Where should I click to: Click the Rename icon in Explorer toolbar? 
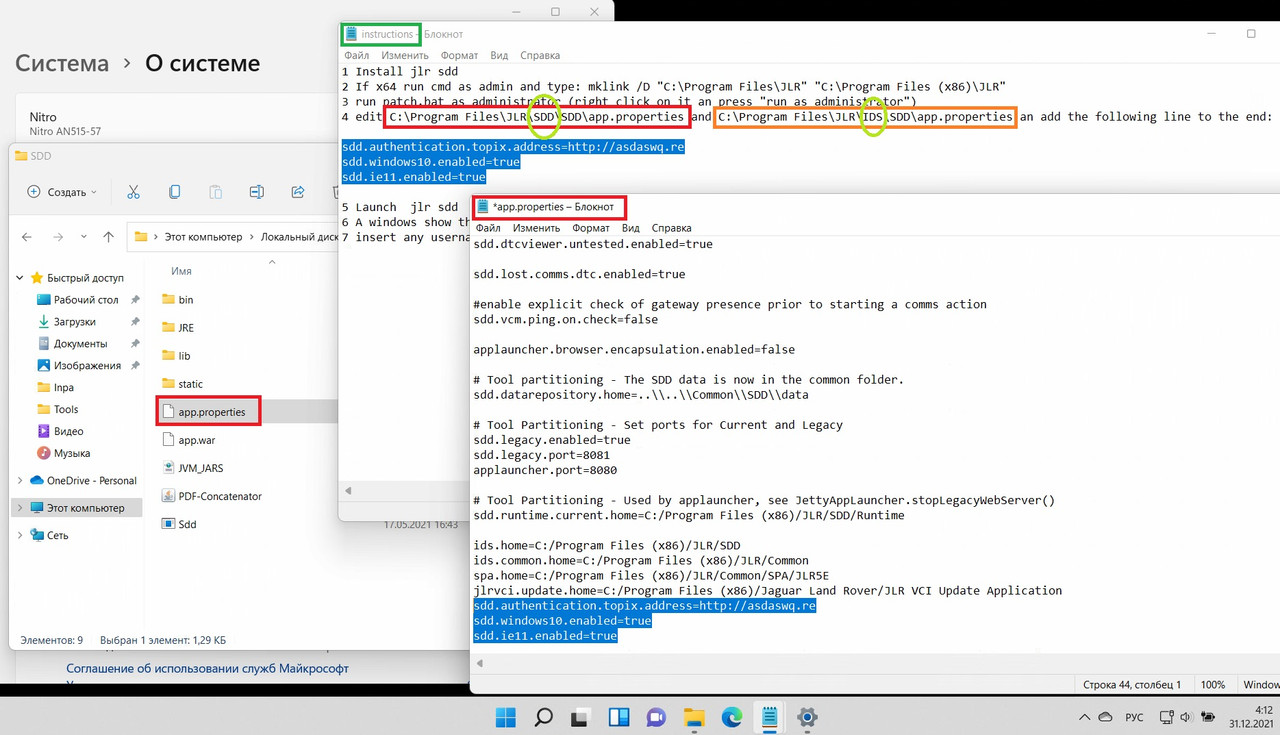[257, 192]
